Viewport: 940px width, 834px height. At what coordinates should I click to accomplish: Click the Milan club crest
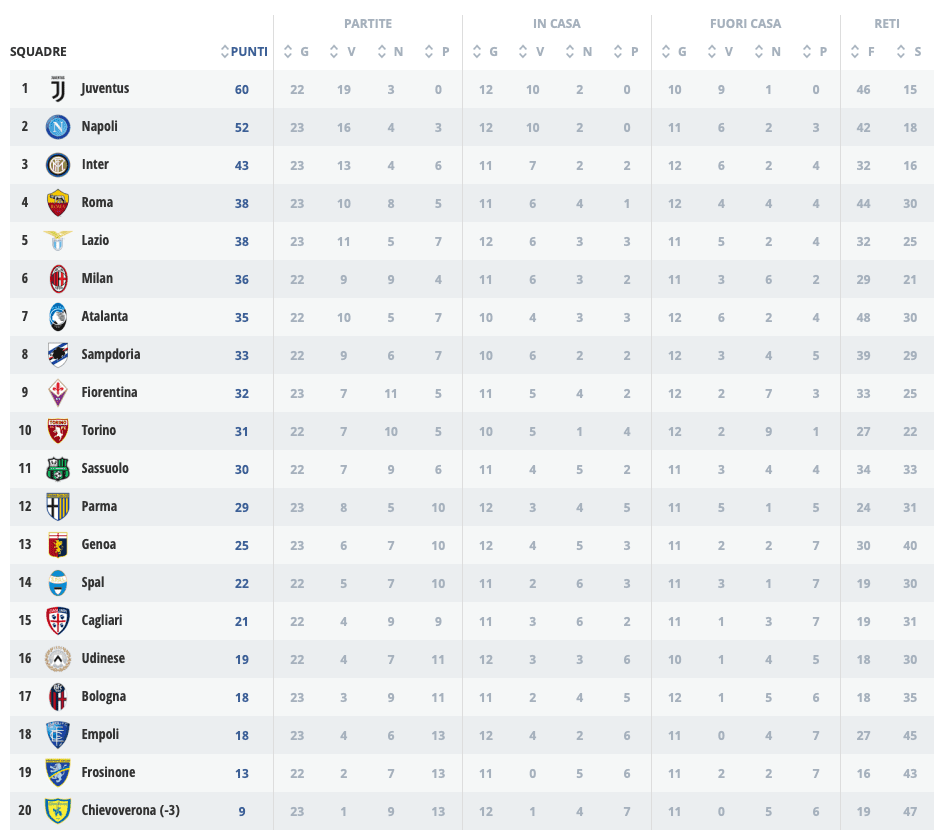pyautogui.click(x=58, y=279)
